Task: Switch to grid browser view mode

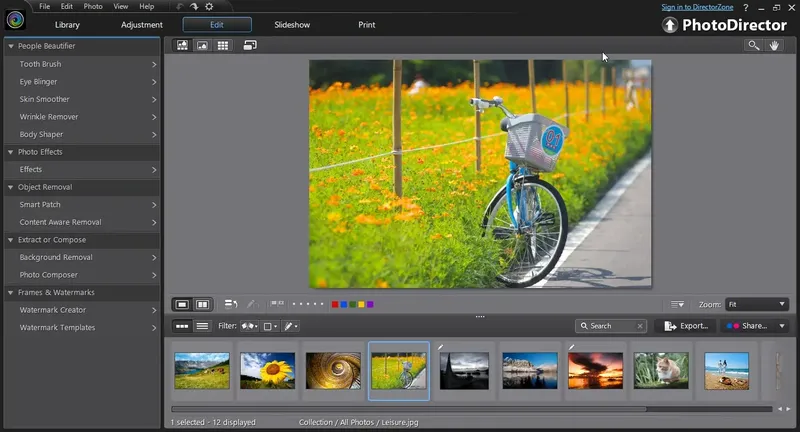Action: pos(223,45)
